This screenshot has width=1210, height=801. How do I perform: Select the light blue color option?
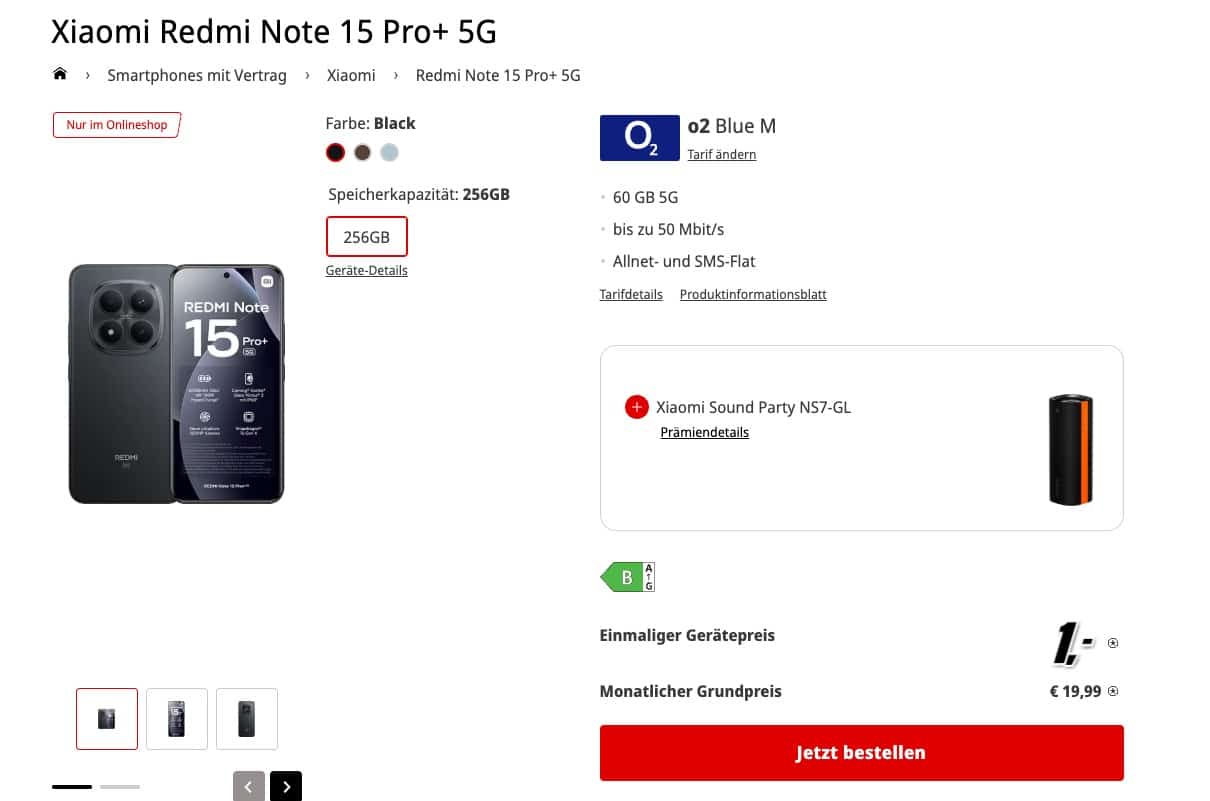pos(389,152)
